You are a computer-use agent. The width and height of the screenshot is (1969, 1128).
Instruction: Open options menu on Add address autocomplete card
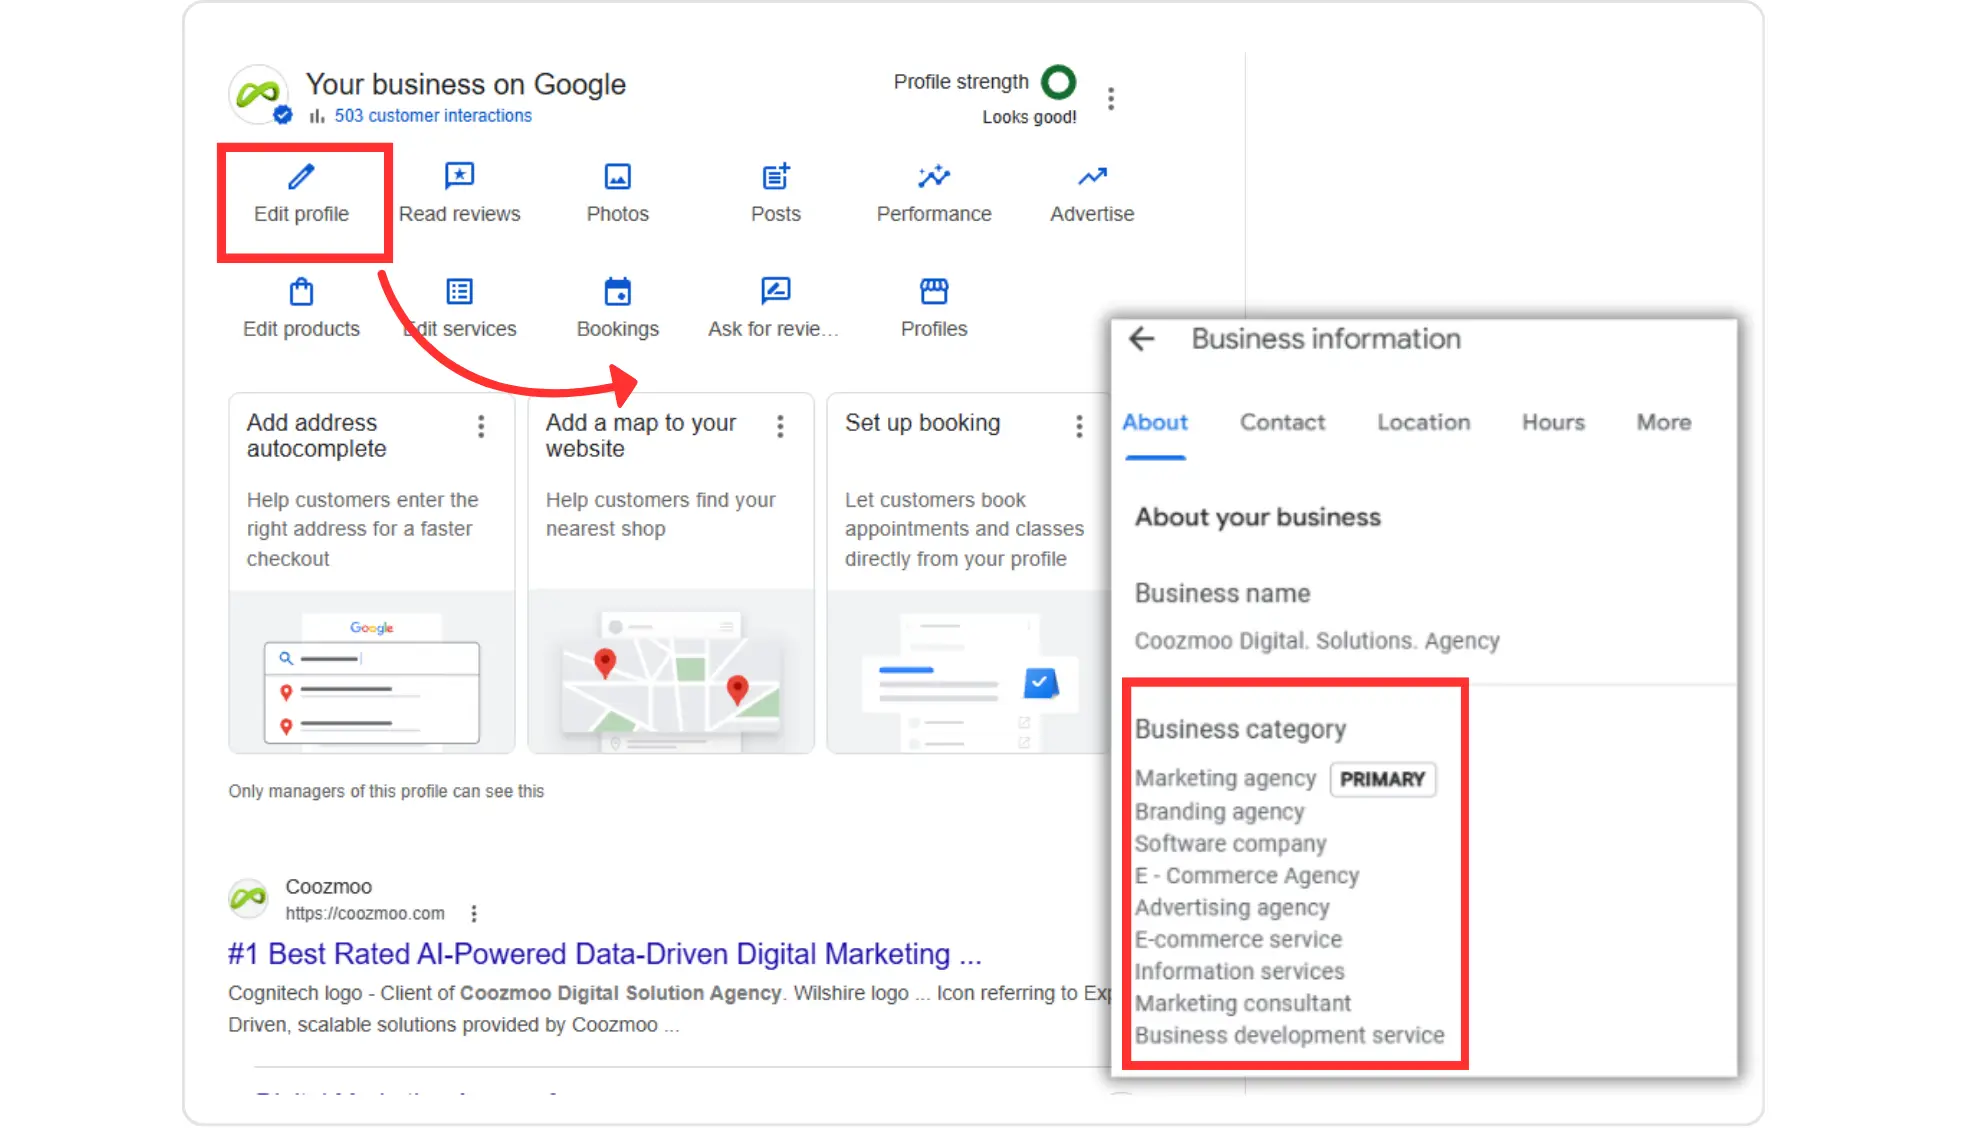(x=481, y=427)
